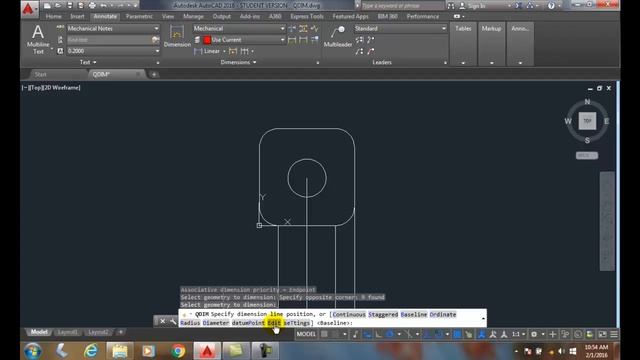The image size is (640, 360).
Task: Open AutoCAD from the Windows taskbar
Action: click(207, 351)
